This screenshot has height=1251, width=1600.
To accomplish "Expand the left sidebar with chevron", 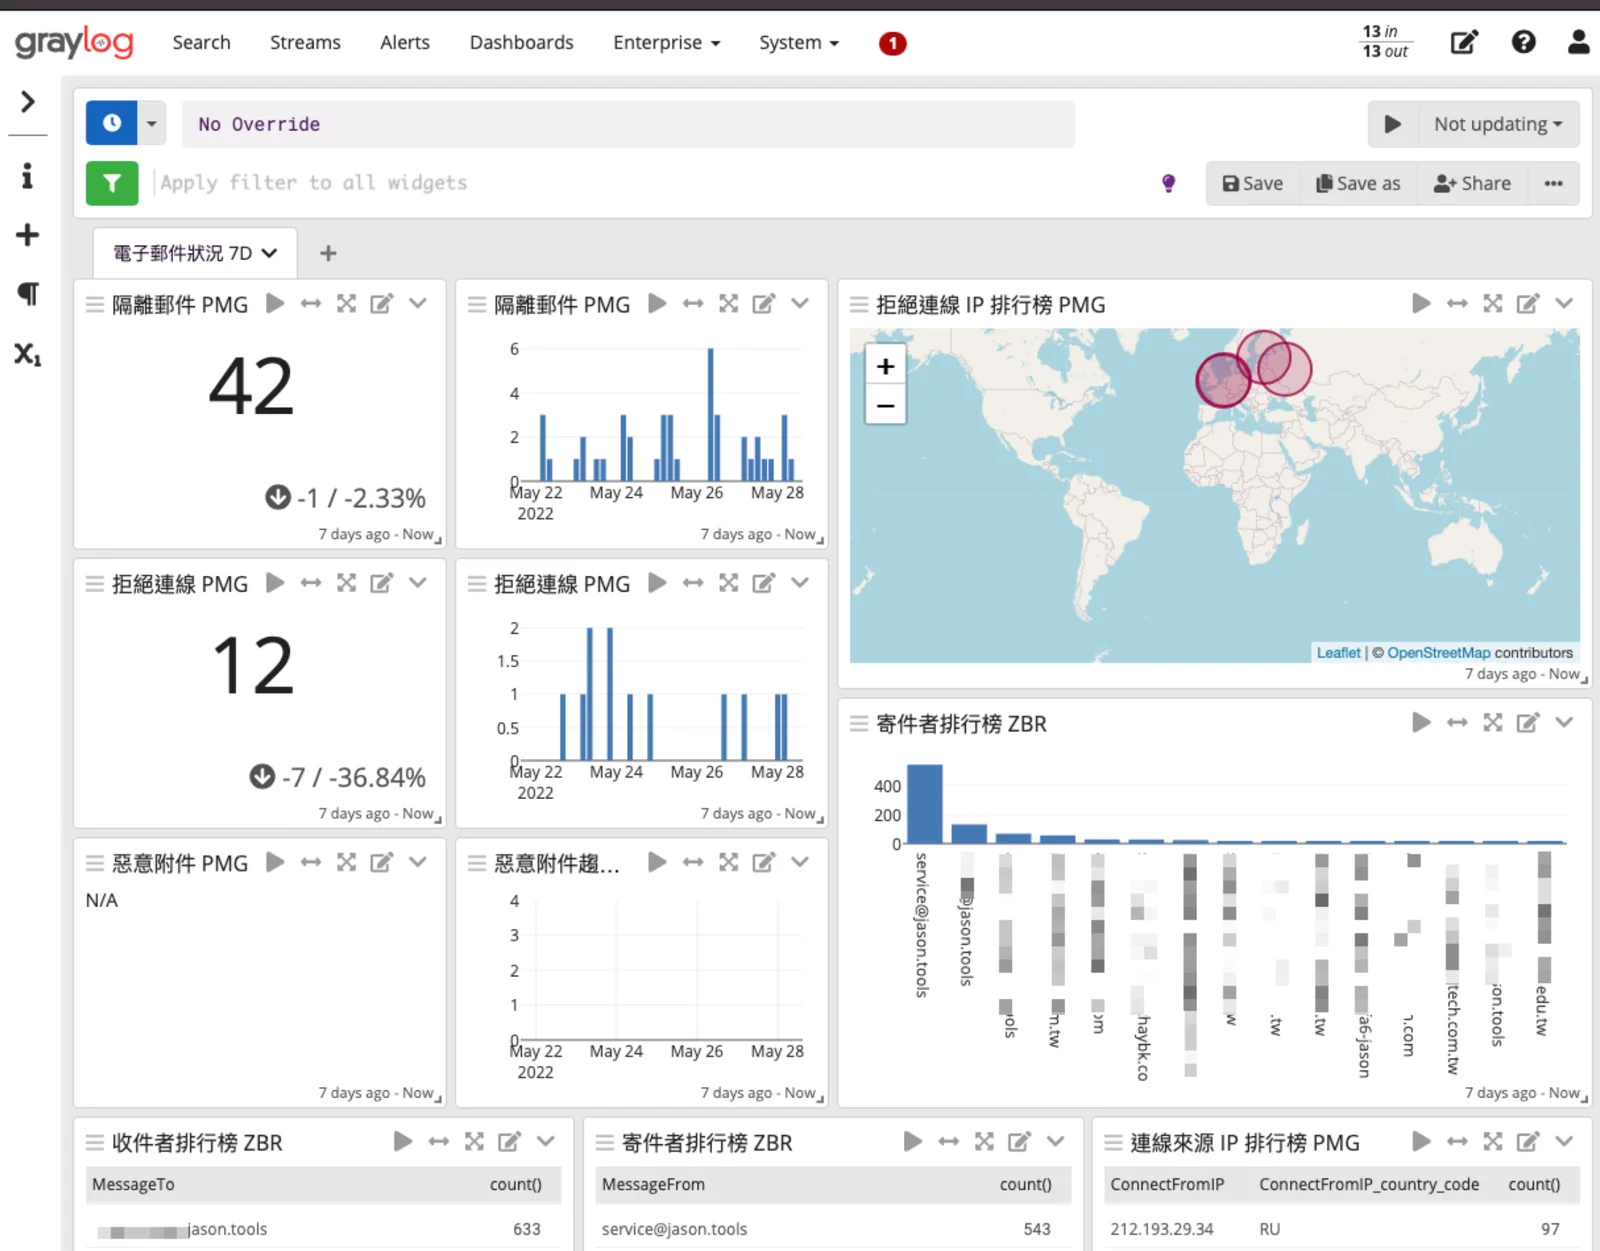I will coord(27,101).
